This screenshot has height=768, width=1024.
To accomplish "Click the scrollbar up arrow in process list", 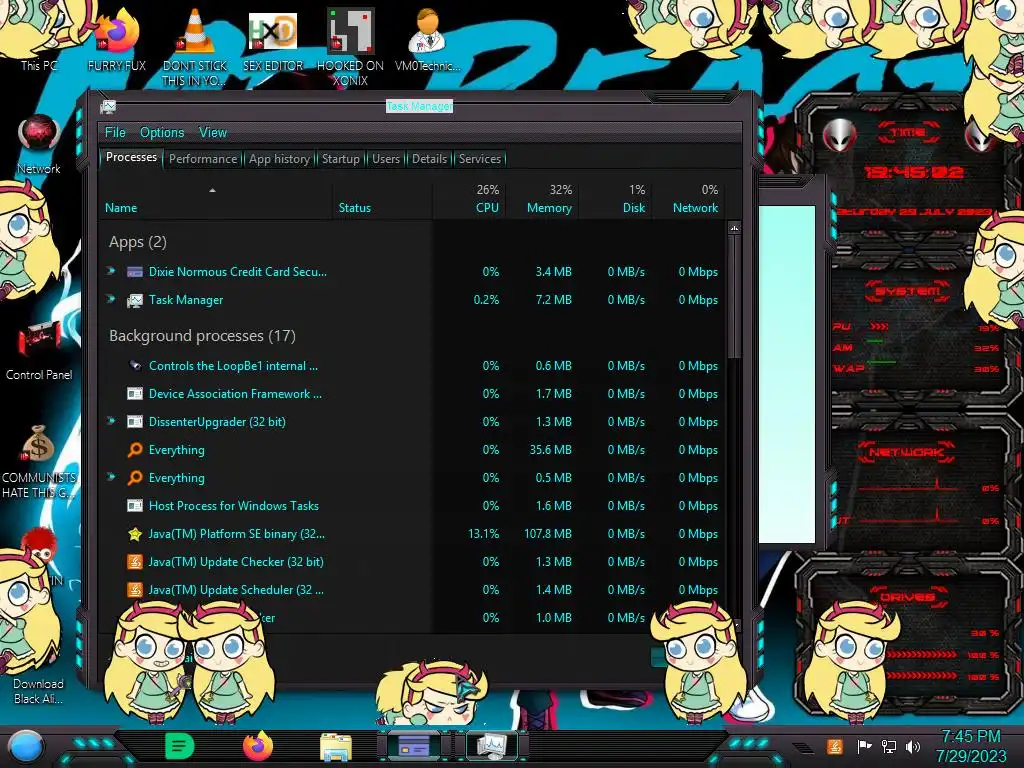I will pyautogui.click(x=734, y=229).
